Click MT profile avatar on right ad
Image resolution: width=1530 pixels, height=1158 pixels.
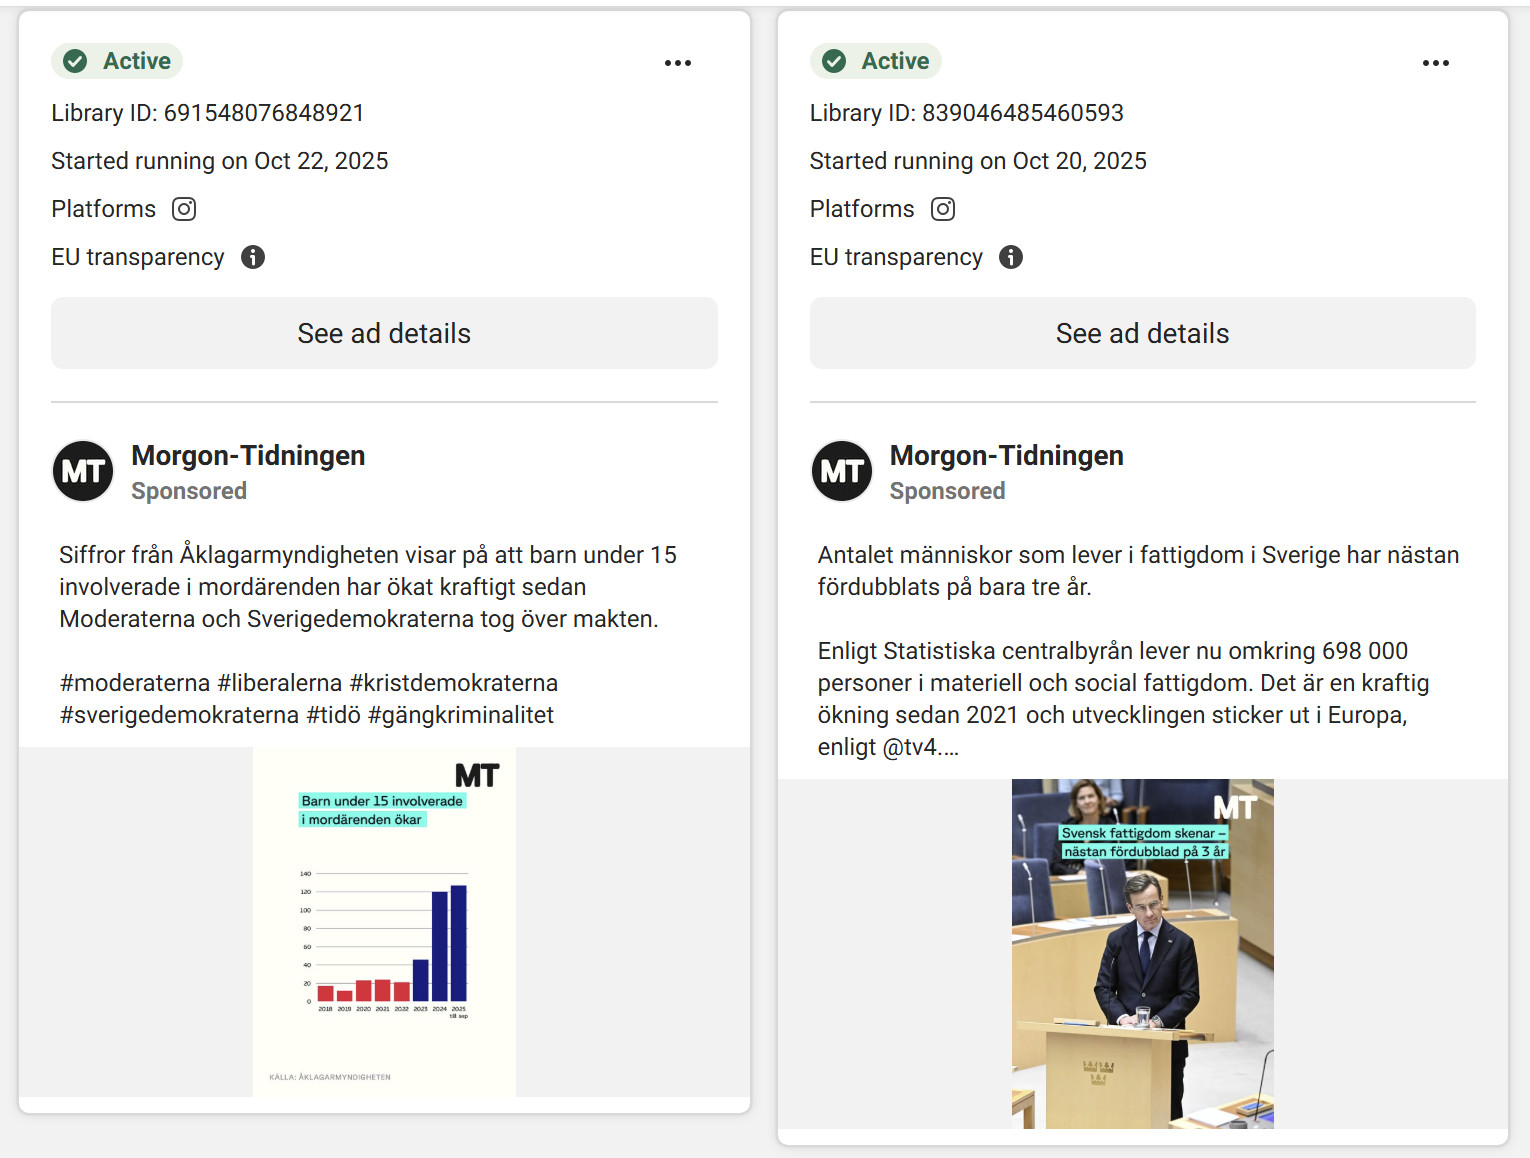[841, 471]
